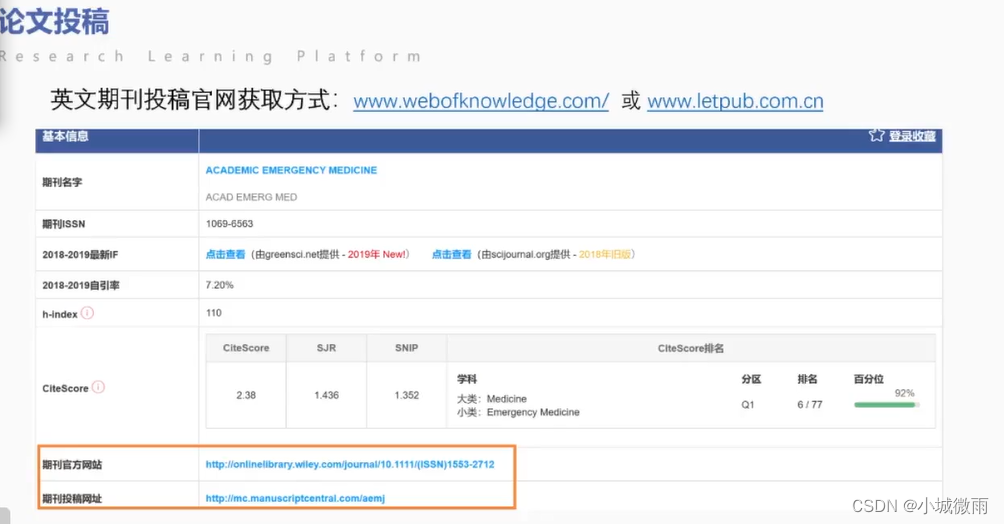Open the mc.manuscriptcentral.com/aemj submission link

[295, 498]
